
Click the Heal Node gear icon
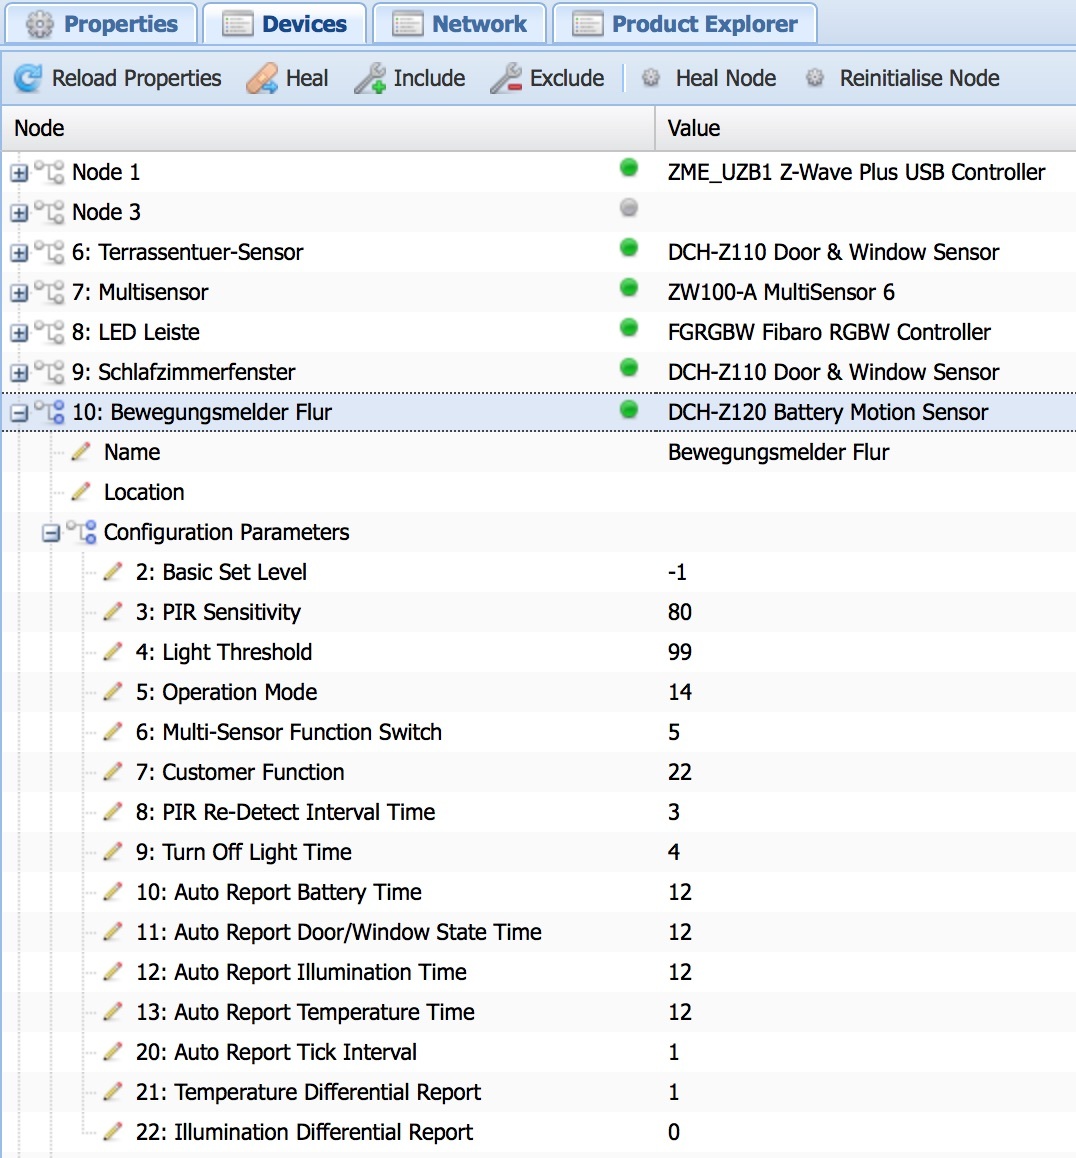pos(651,78)
